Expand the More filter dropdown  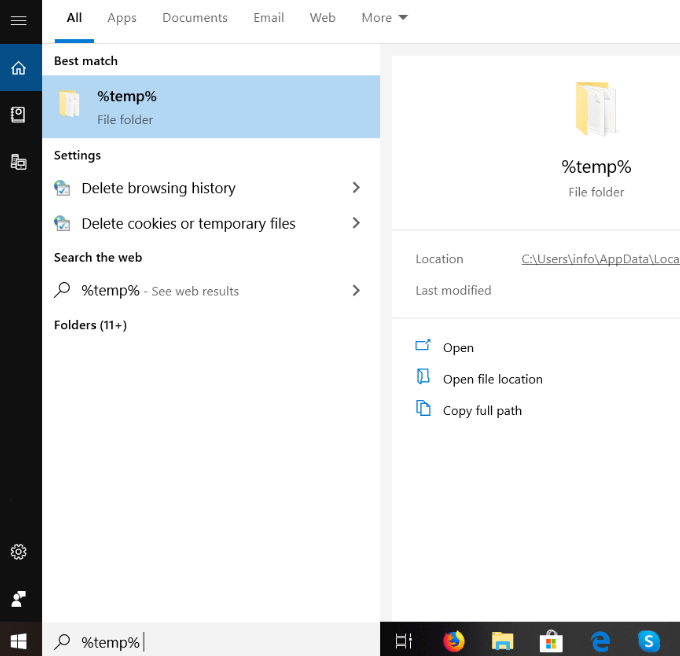pos(385,18)
